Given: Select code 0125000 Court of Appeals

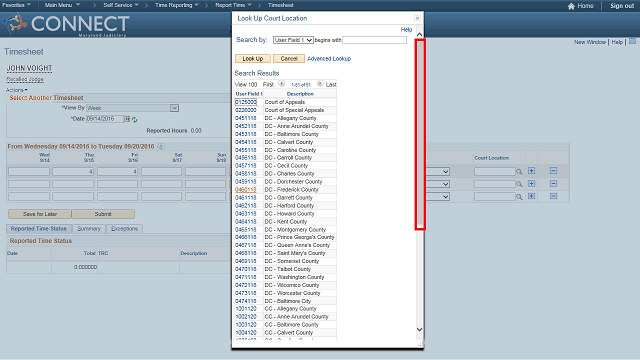Looking at the screenshot, I should (x=246, y=102).
